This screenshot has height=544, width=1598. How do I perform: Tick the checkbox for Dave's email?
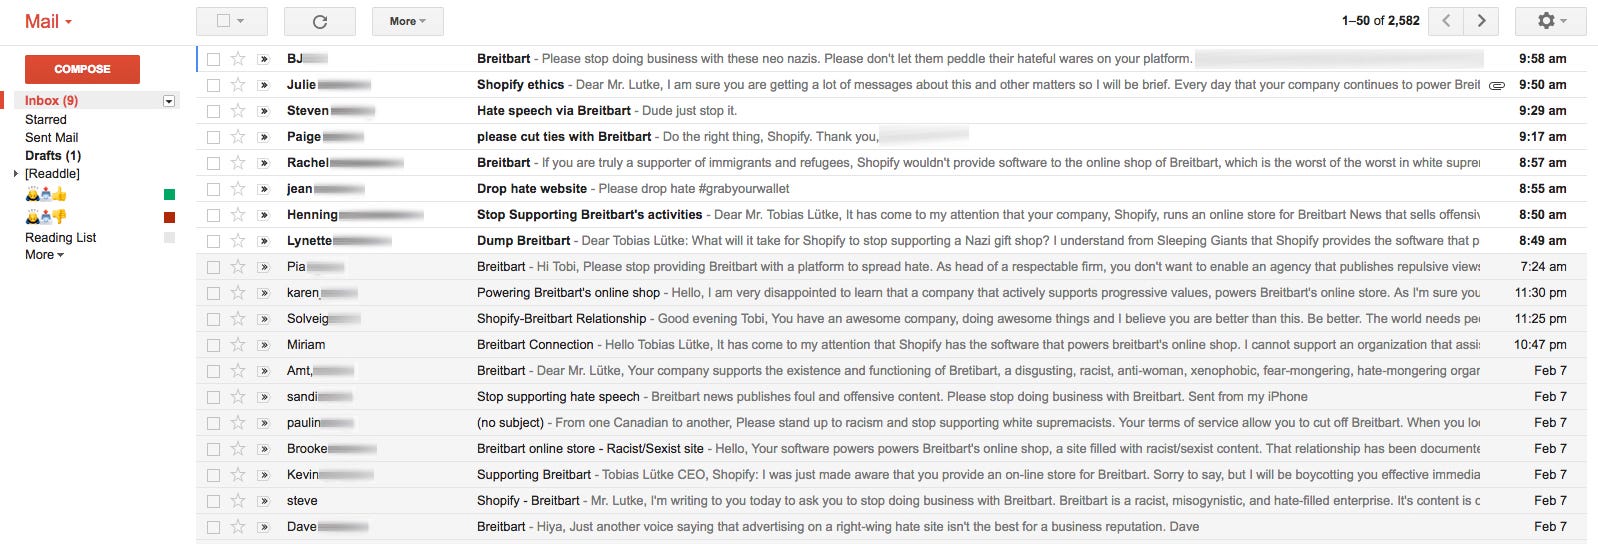pyautogui.click(x=213, y=527)
